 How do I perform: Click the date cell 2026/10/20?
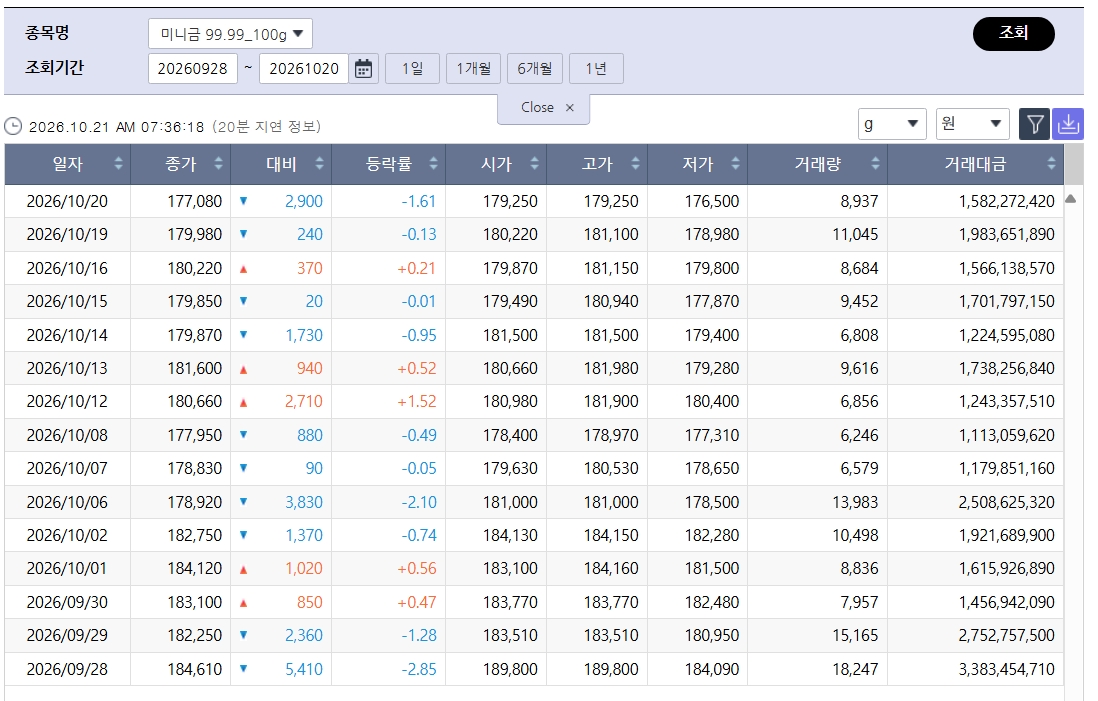67,202
